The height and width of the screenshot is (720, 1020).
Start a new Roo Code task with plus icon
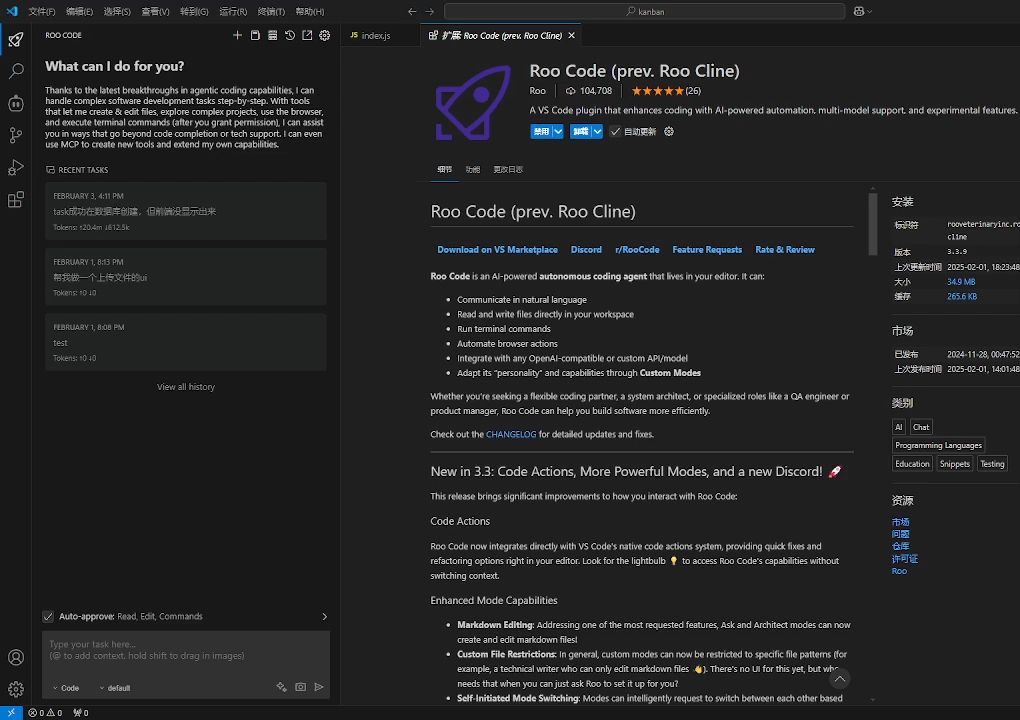pyautogui.click(x=237, y=35)
